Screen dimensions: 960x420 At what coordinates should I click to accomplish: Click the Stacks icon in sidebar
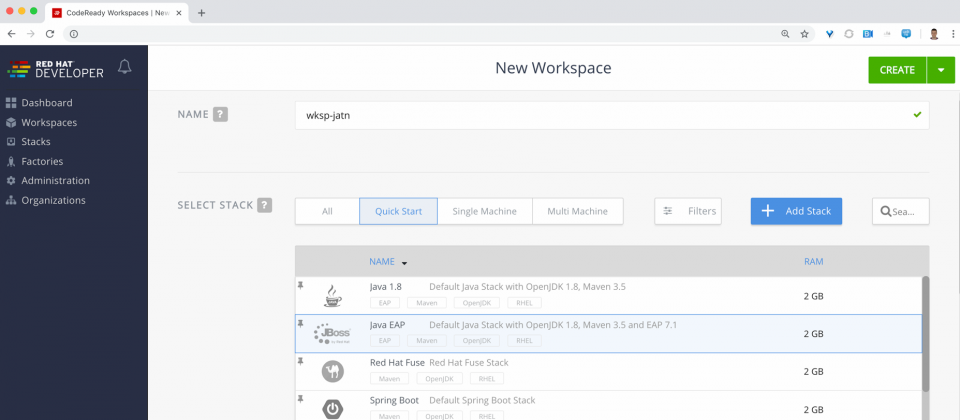pos(11,141)
